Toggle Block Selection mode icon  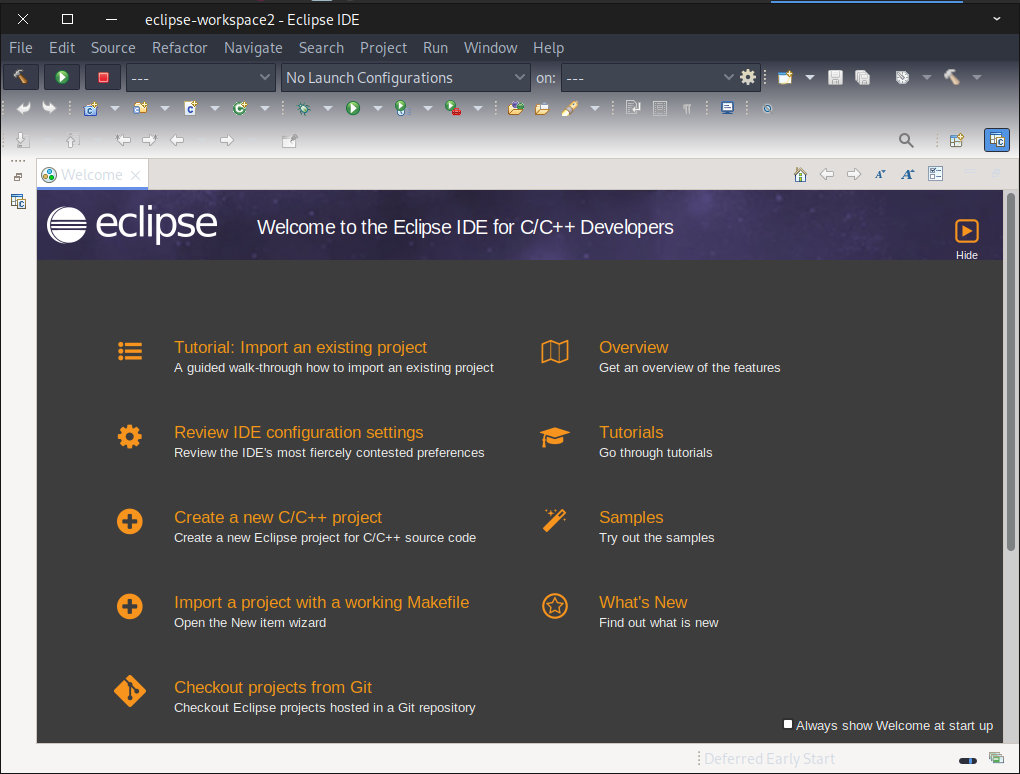click(660, 109)
